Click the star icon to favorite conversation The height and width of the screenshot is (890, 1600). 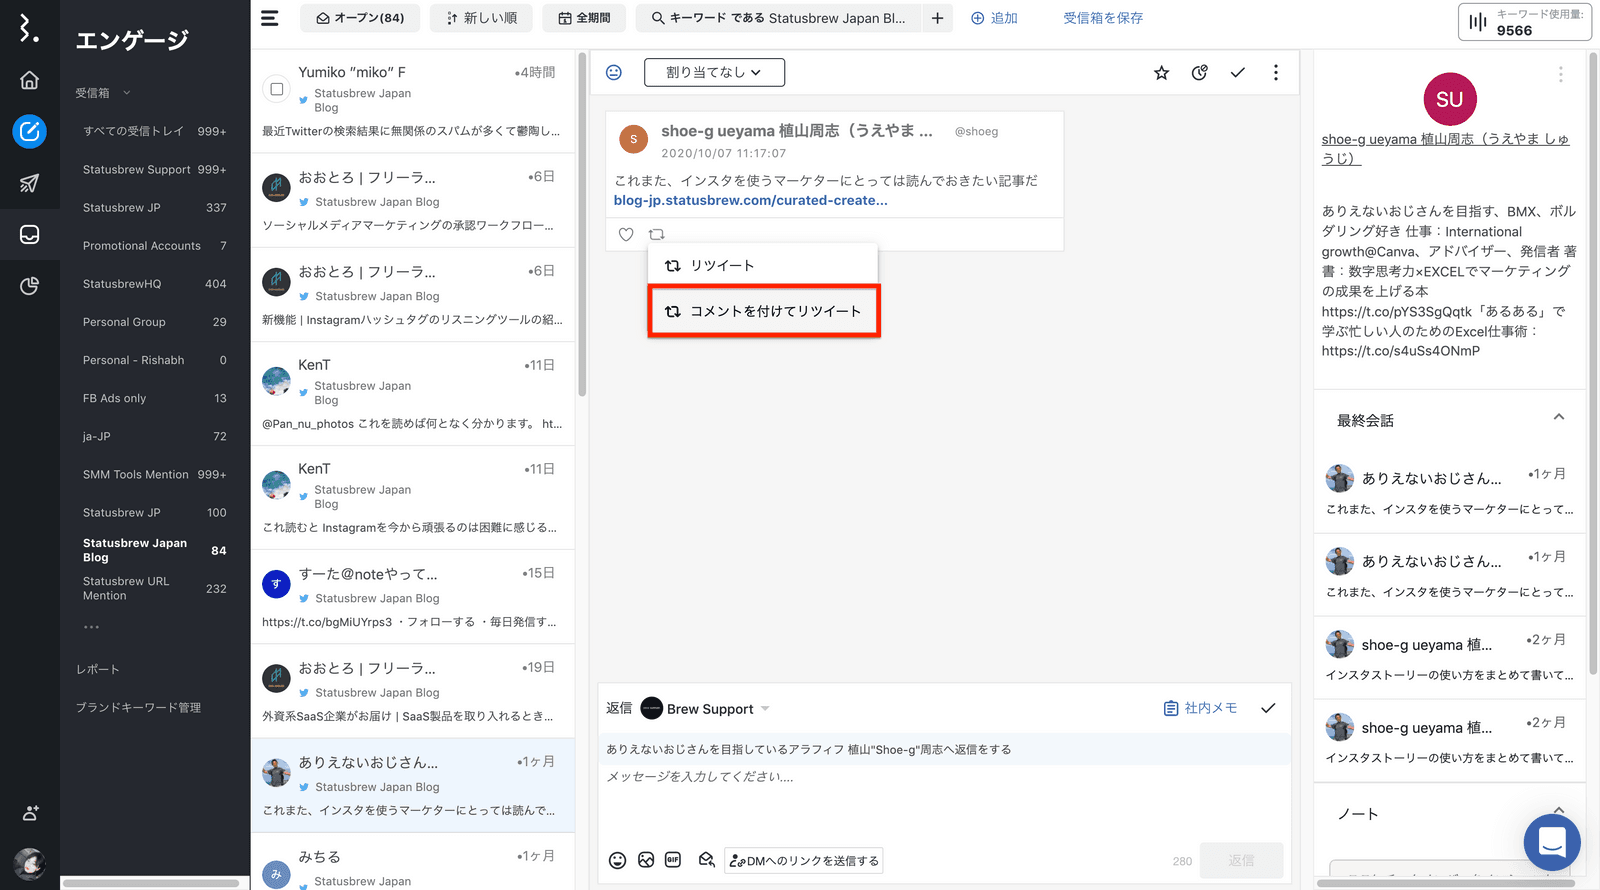(1161, 73)
